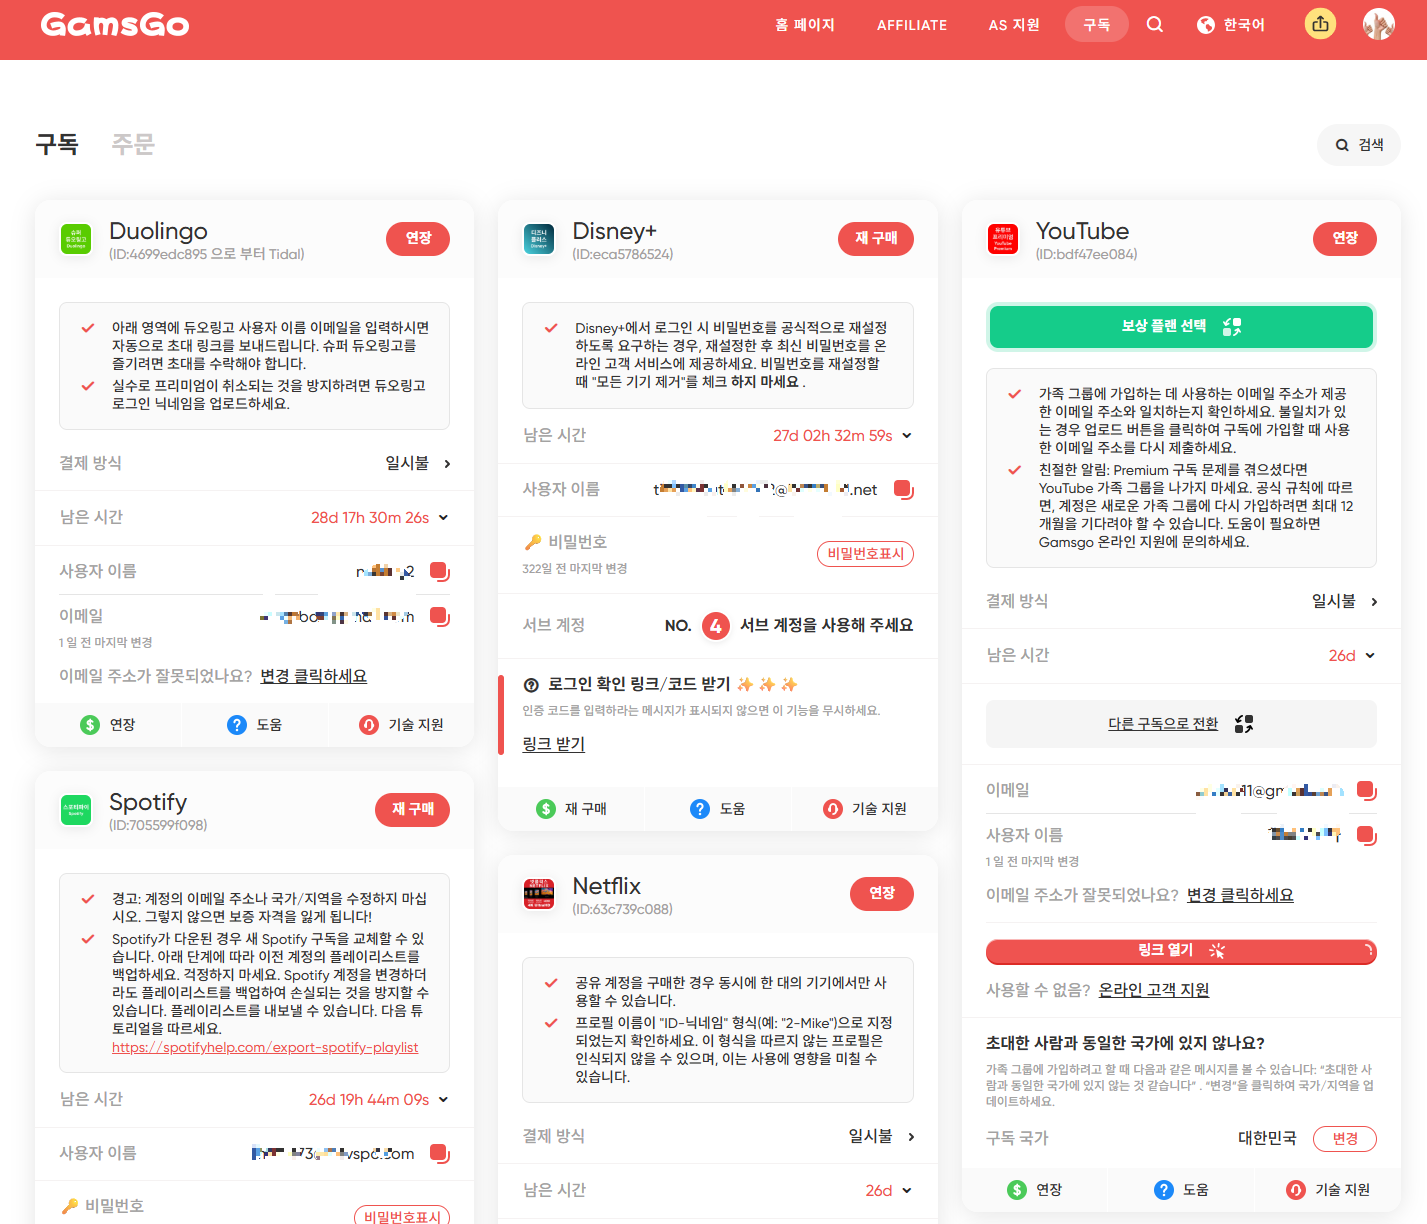Copy Duolingo email with copy icon
Screen dimensions: 1427x1224
pos(439,616)
